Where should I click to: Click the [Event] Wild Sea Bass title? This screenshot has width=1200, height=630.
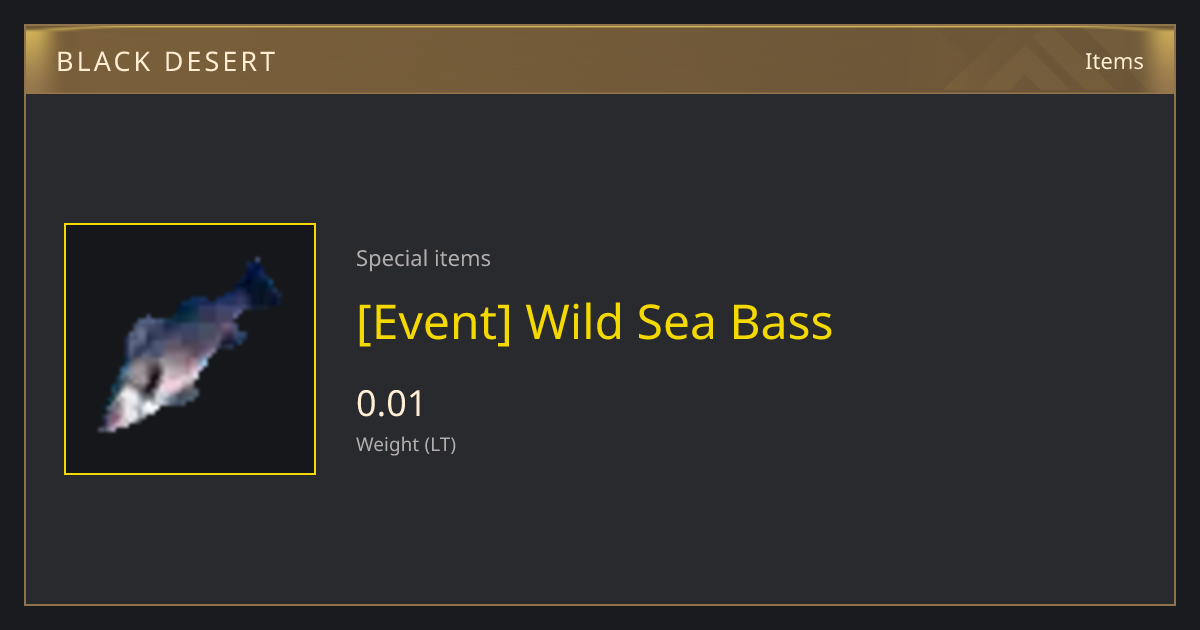tap(594, 323)
